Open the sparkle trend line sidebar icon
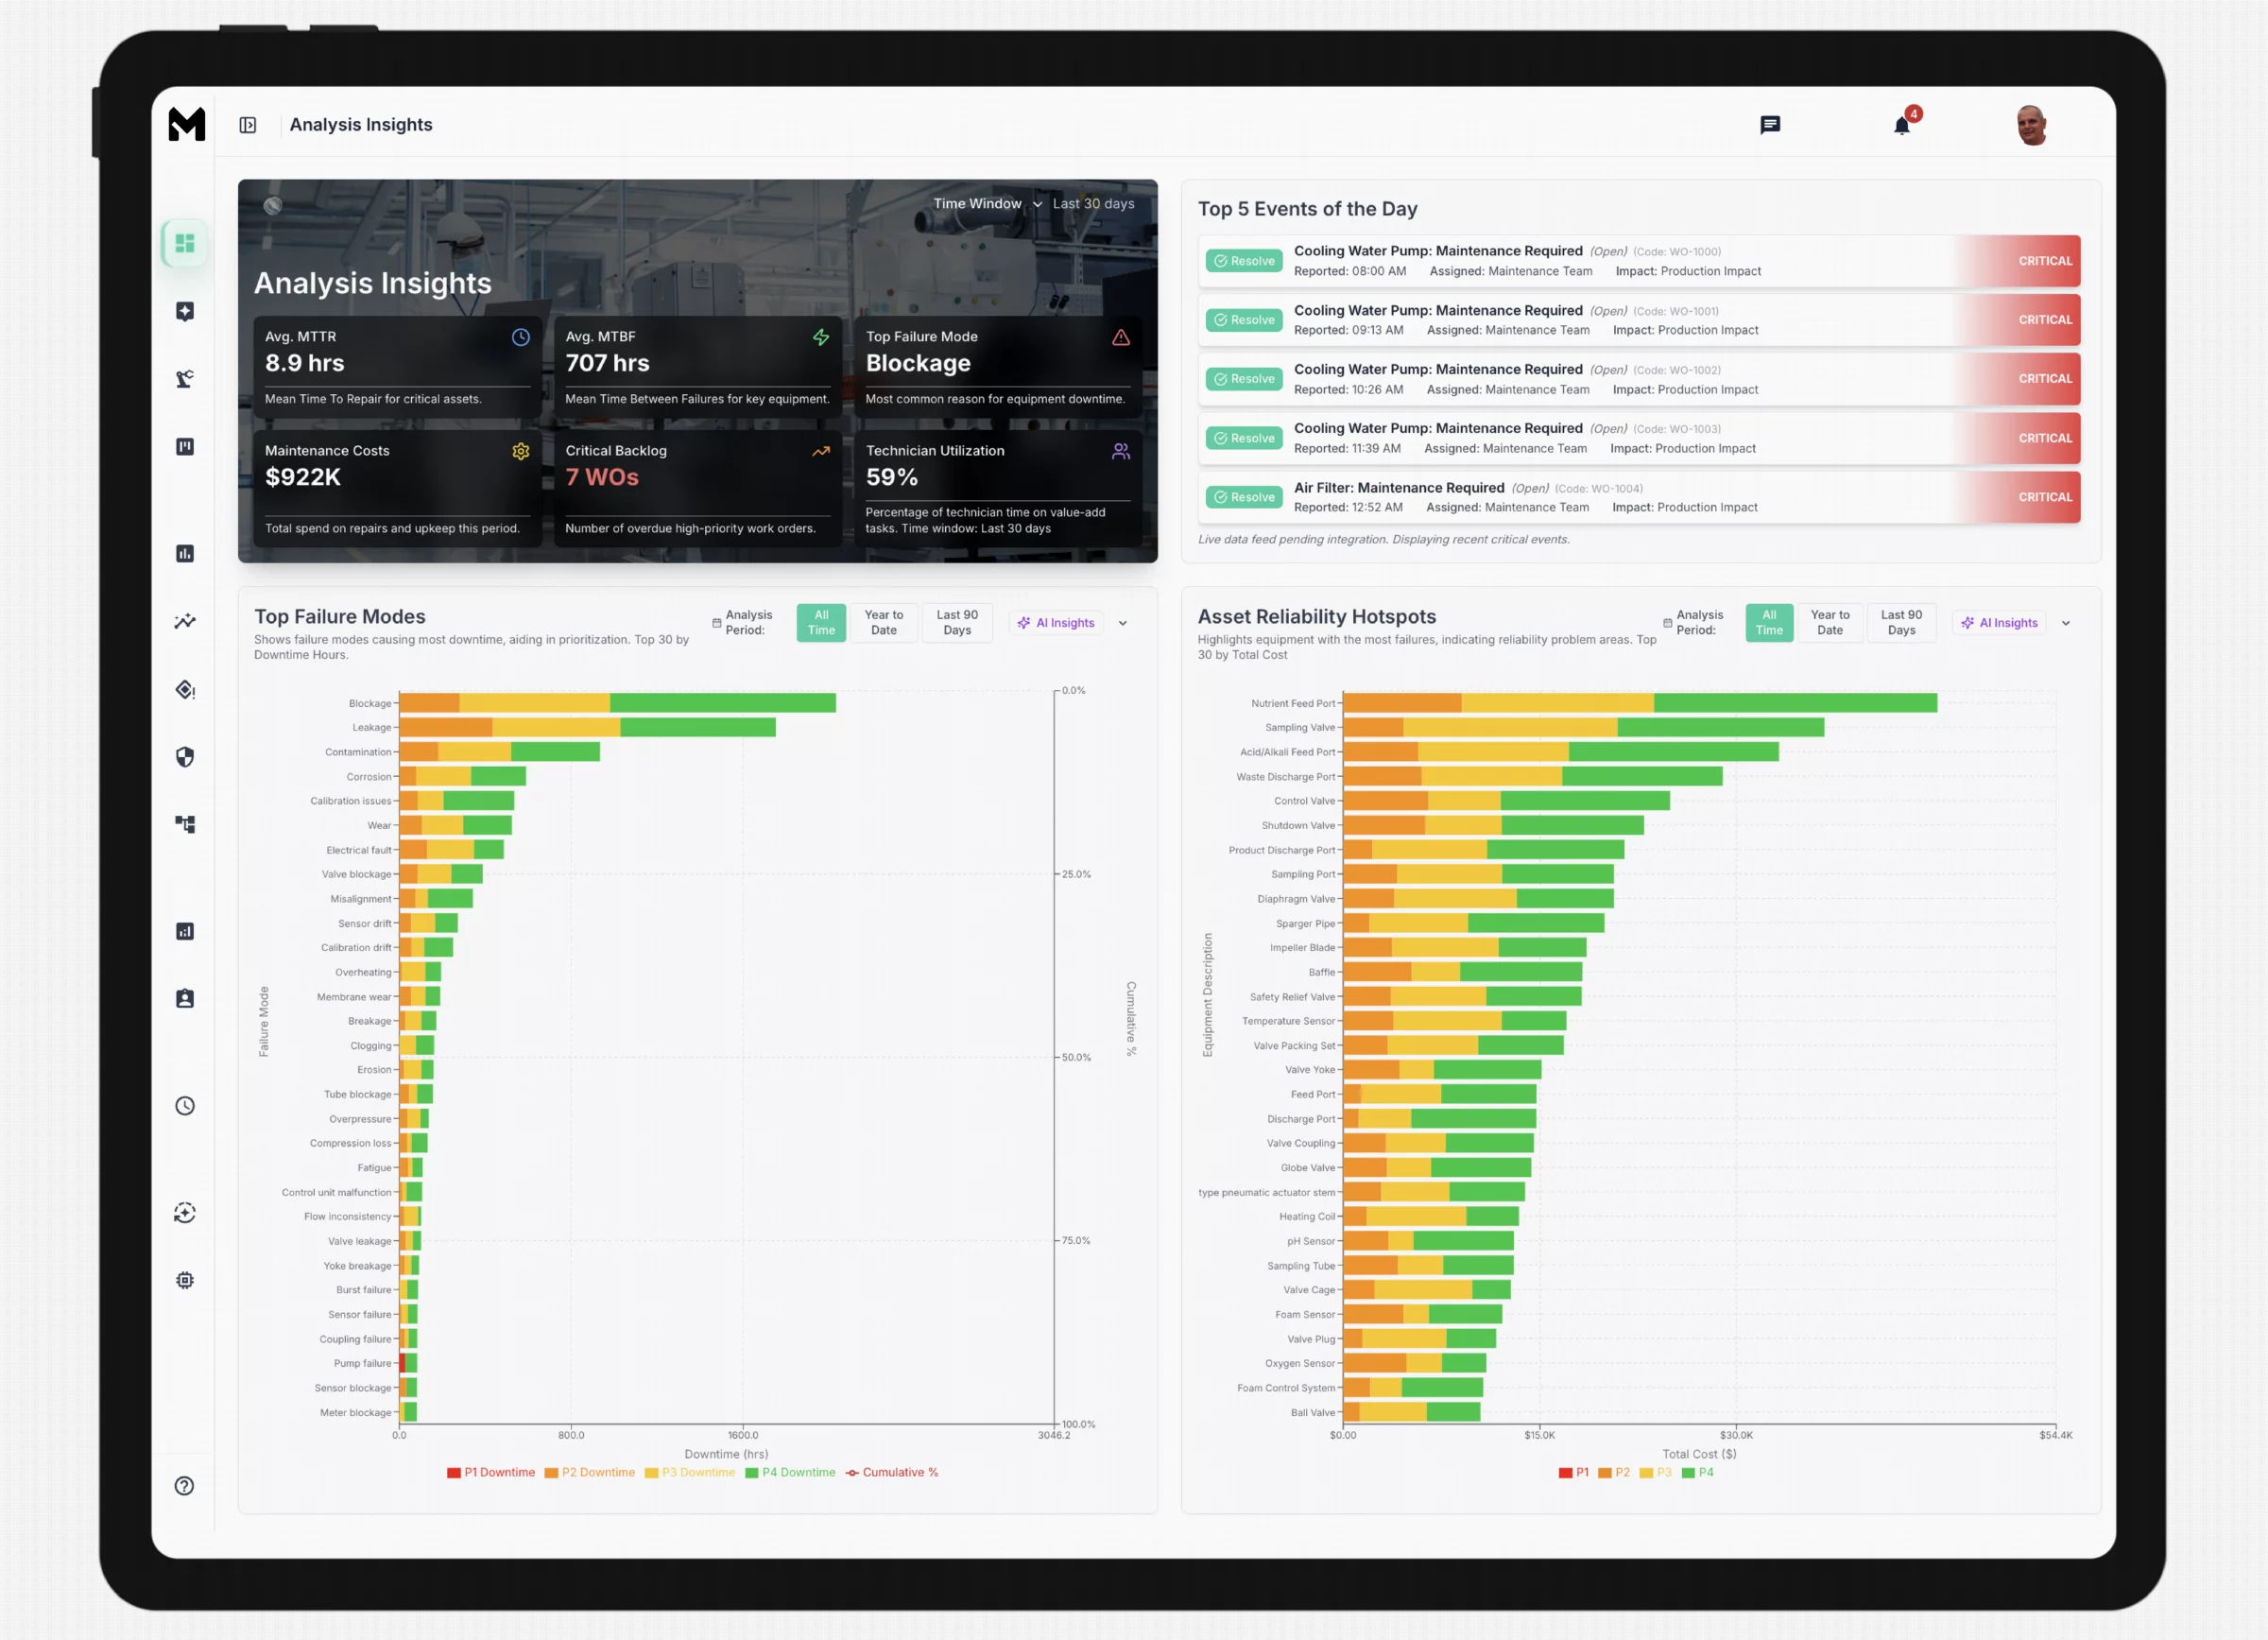This screenshot has height=1640, width=2268. (x=185, y=621)
